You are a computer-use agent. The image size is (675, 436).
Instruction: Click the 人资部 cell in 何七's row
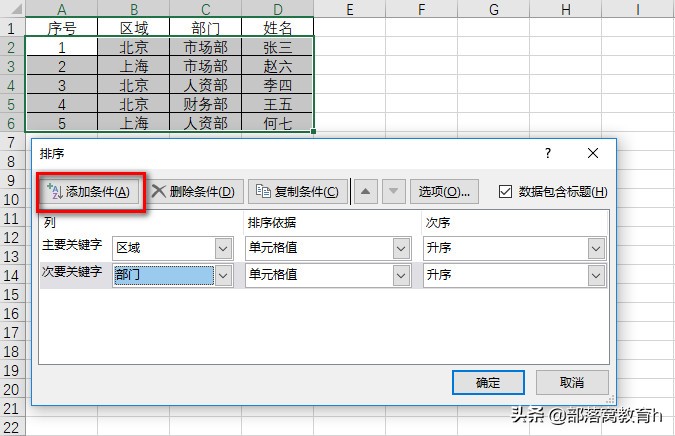coord(206,123)
